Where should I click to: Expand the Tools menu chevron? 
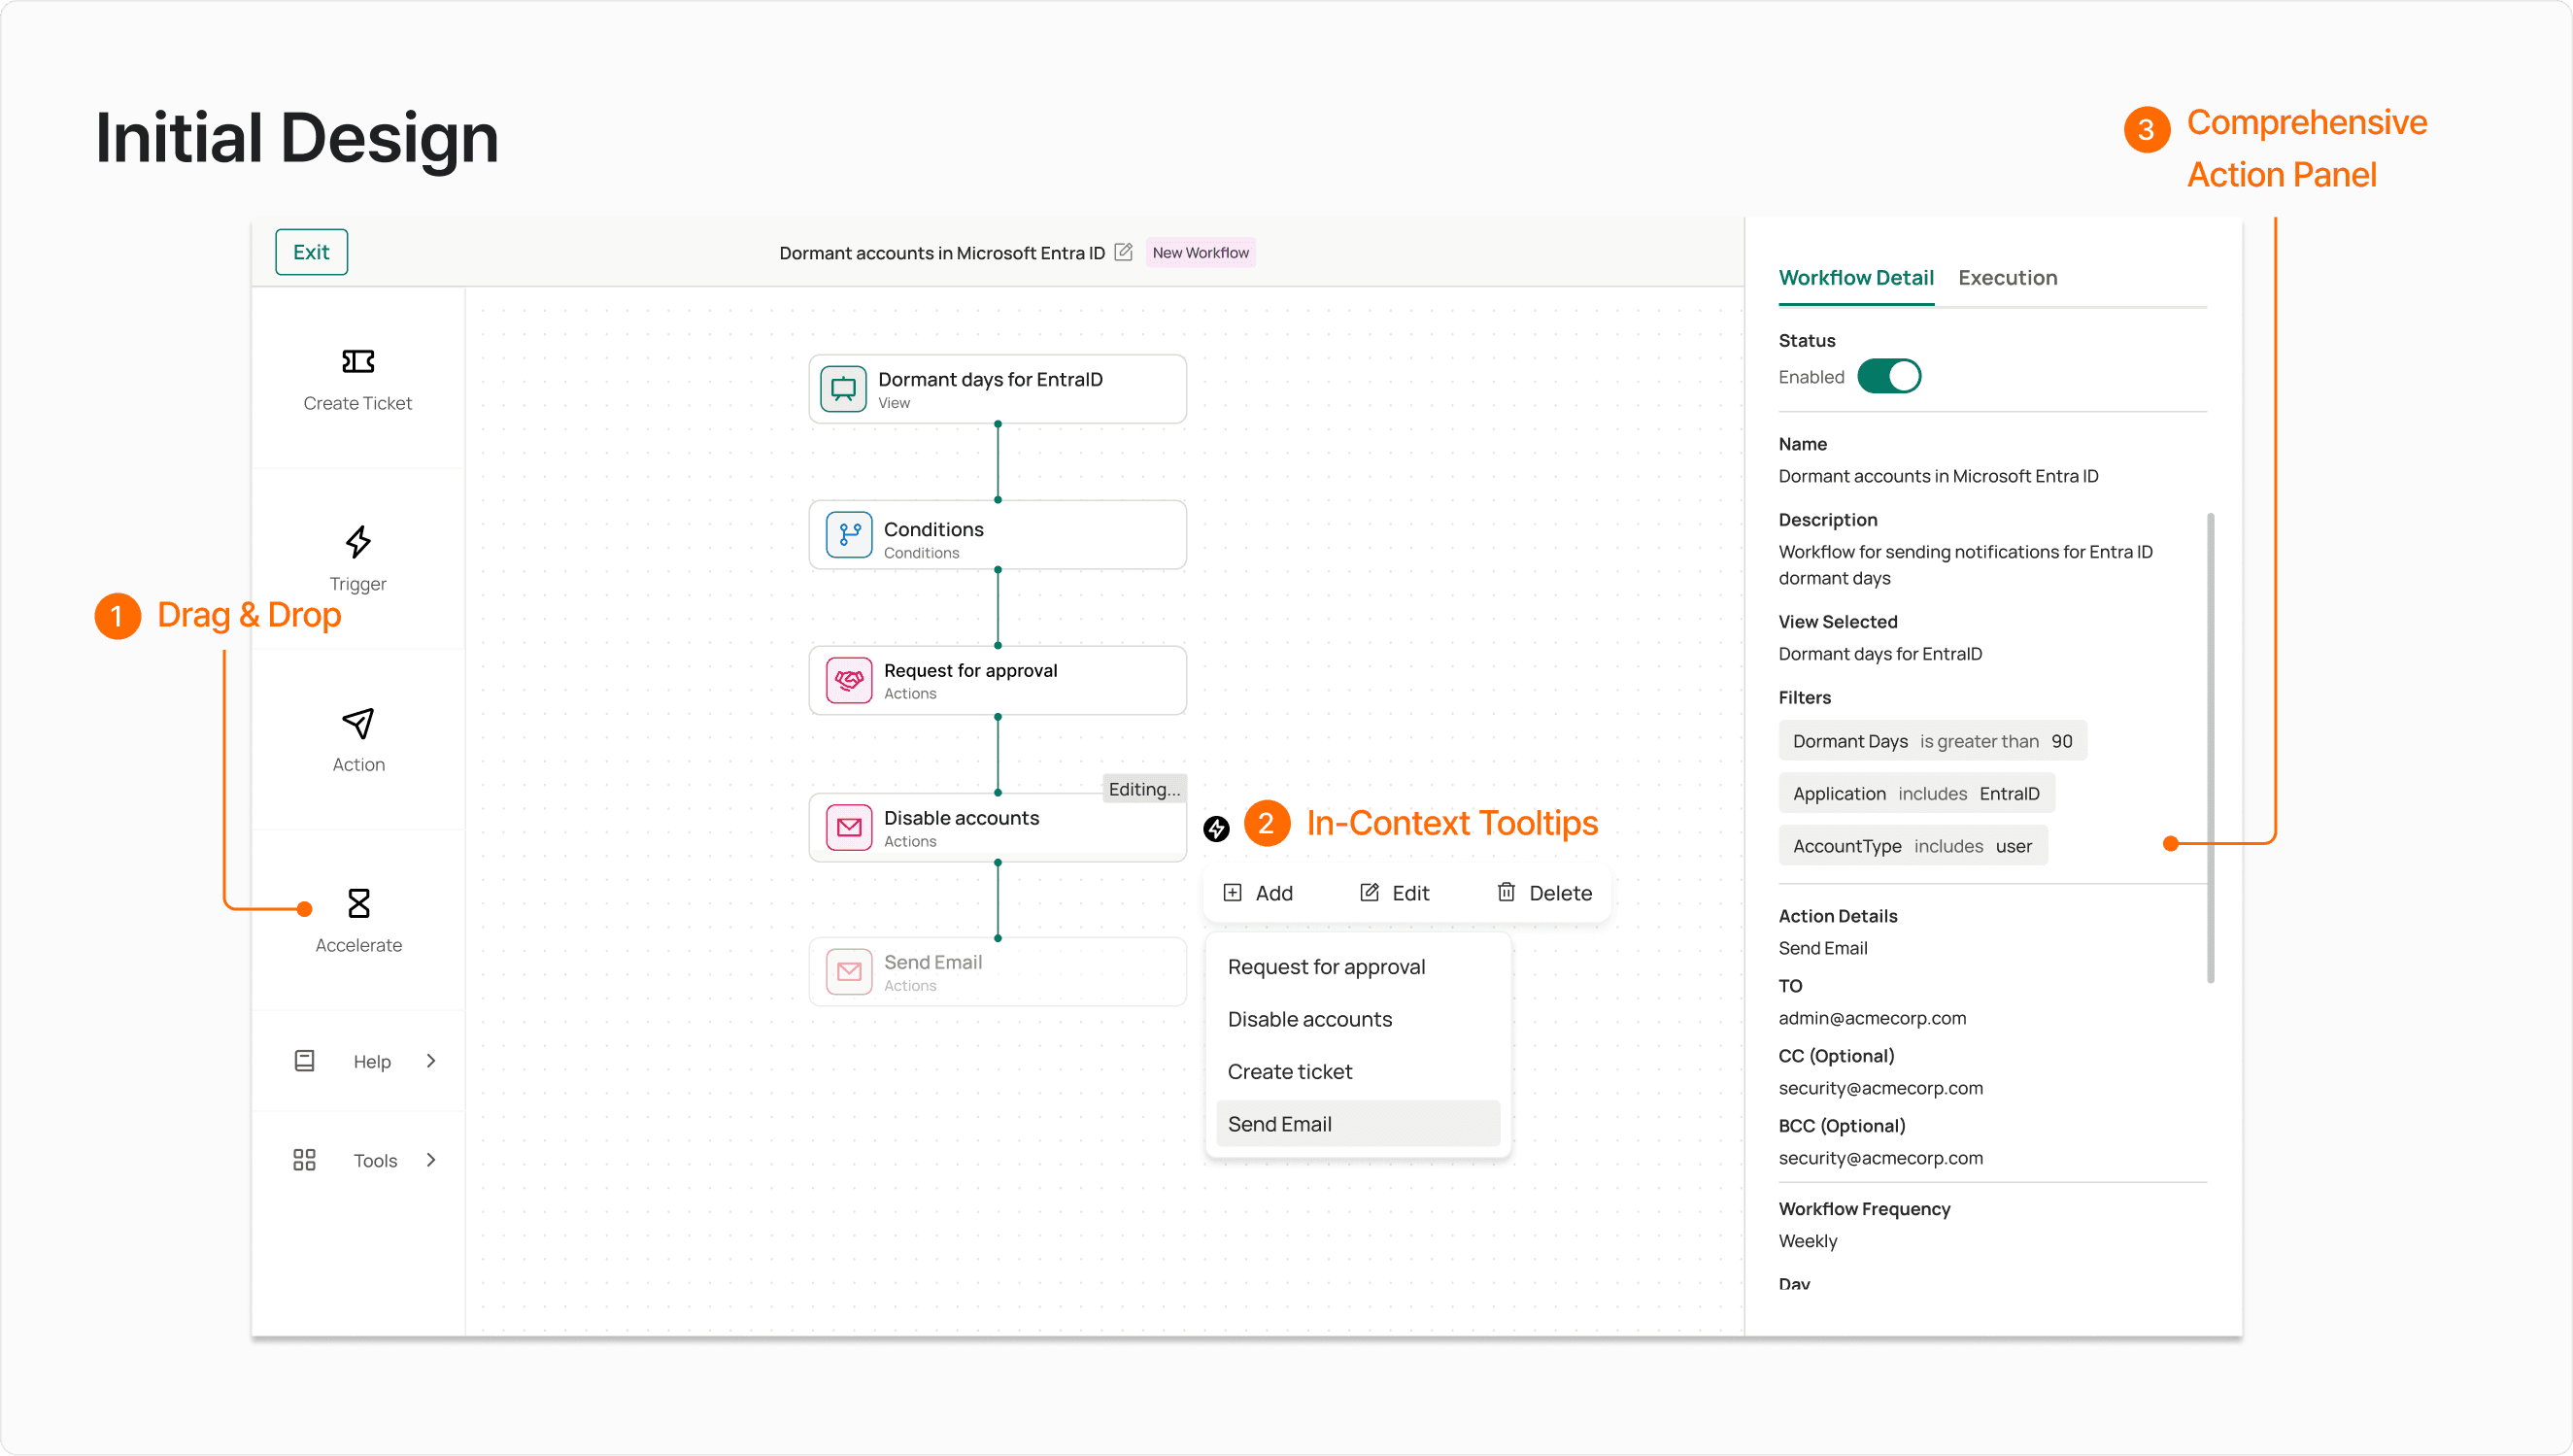click(431, 1160)
